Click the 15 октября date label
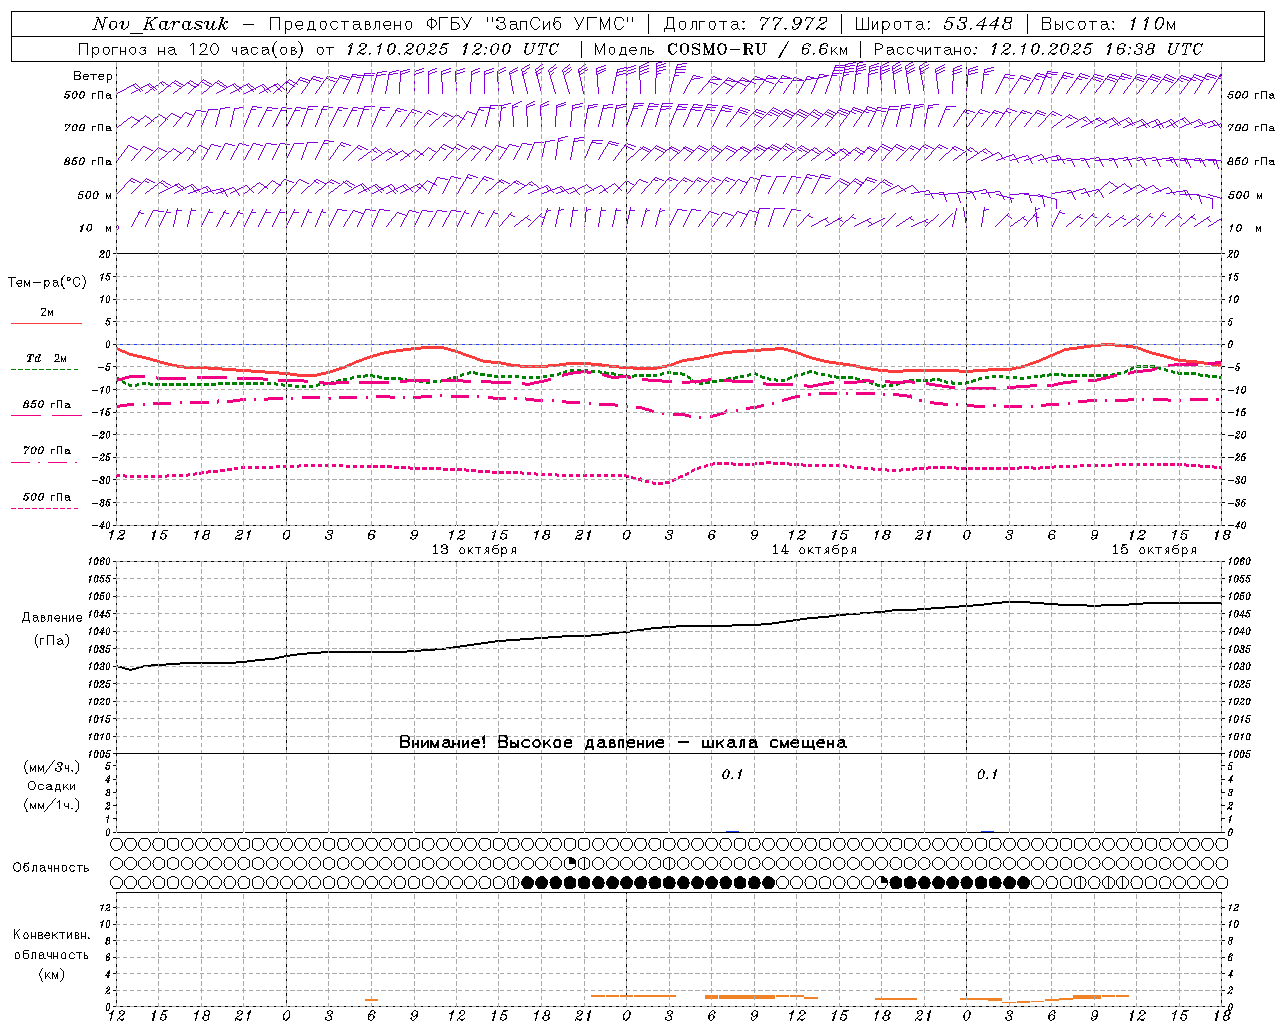This screenshot has height=1024, width=1280. [1154, 550]
